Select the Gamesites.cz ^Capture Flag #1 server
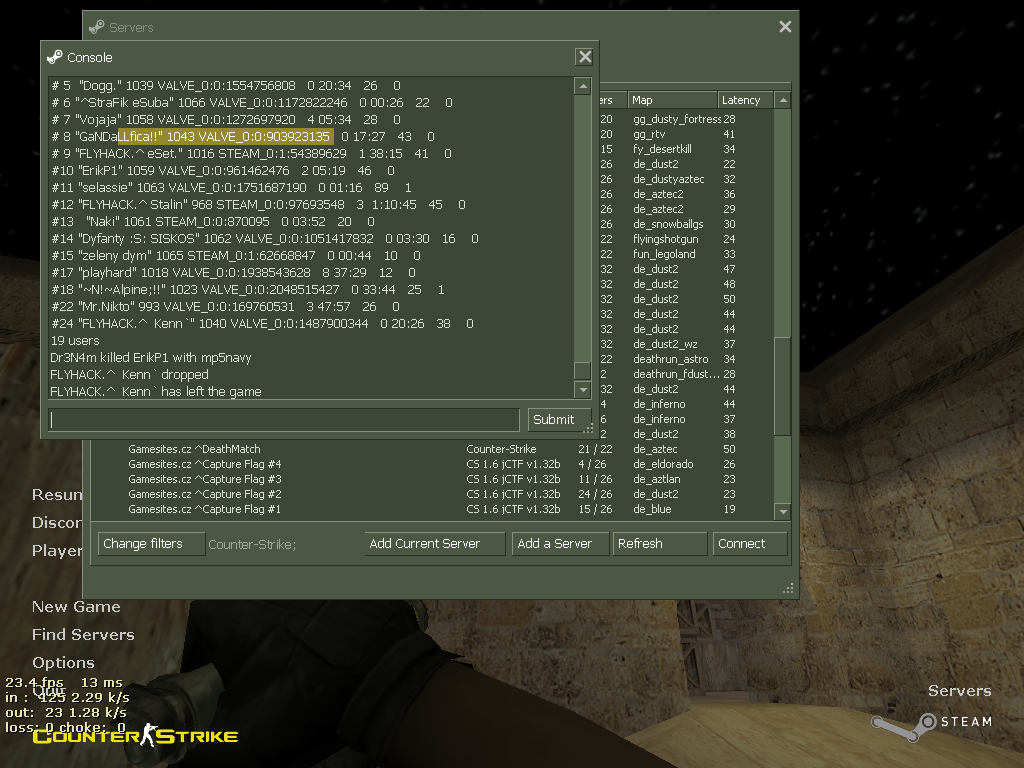 point(205,510)
